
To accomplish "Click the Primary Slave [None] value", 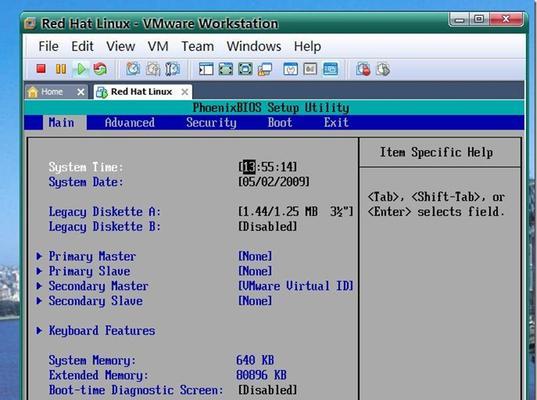I will pos(255,271).
